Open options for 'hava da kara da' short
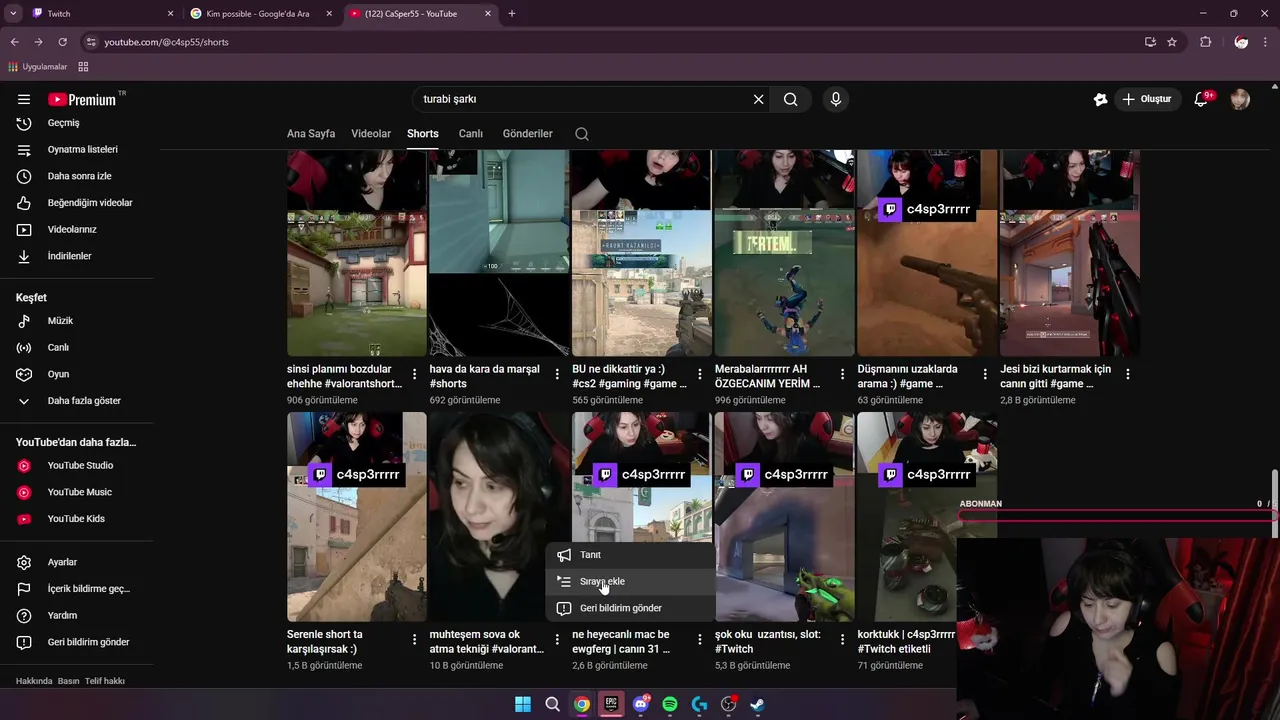Image resolution: width=1280 pixels, height=720 pixels. coord(557,374)
